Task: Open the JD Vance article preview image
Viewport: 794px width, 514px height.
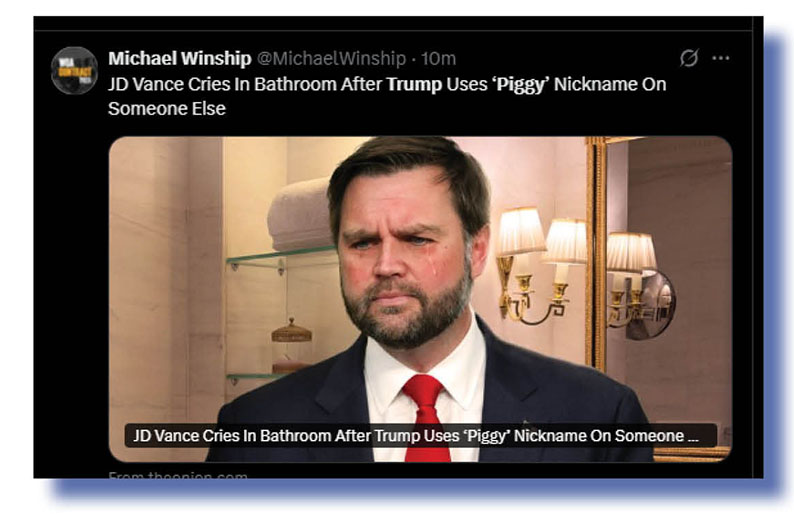Action: pyautogui.click(x=420, y=299)
